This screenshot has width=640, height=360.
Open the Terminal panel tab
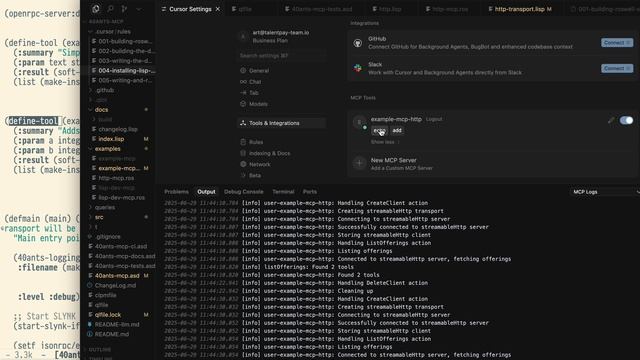pyautogui.click(x=283, y=192)
